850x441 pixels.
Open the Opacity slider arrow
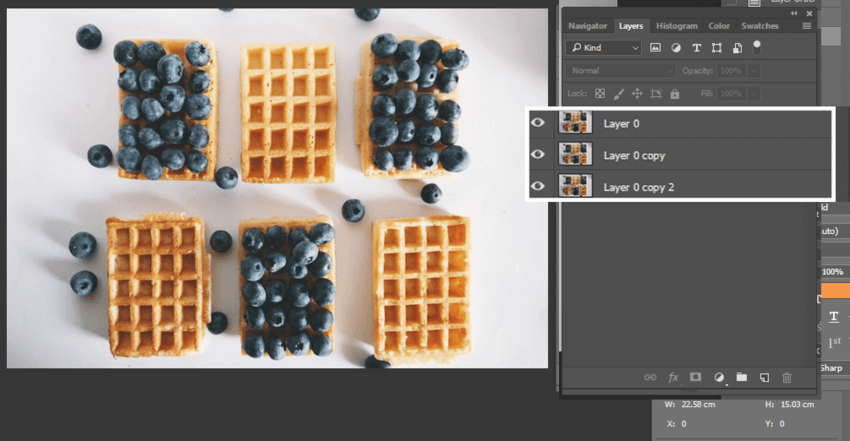pyautogui.click(x=754, y=70)
